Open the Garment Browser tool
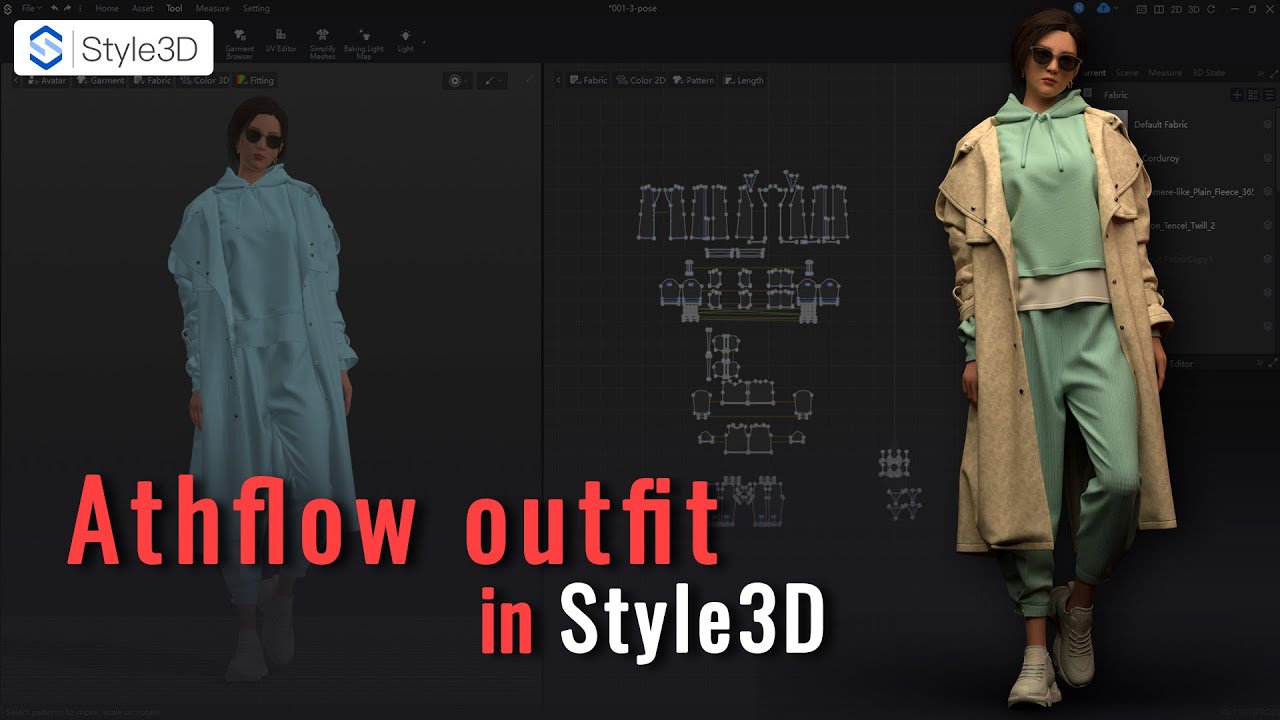 240,45
